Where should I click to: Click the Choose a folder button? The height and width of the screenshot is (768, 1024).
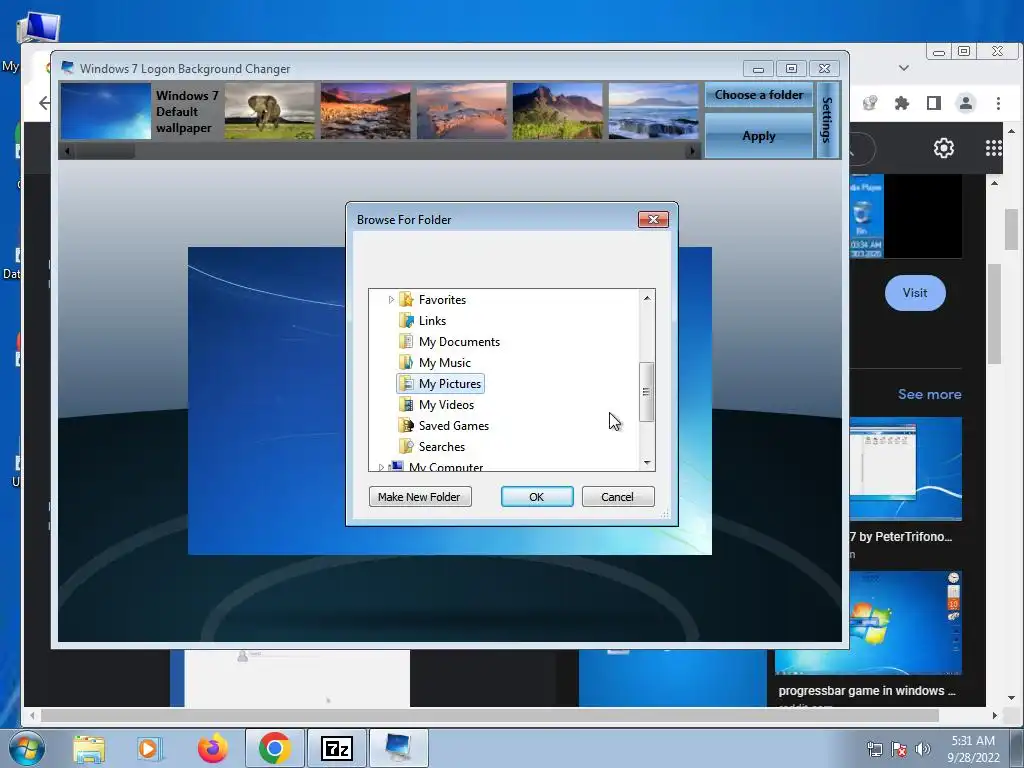coord(759,95)
